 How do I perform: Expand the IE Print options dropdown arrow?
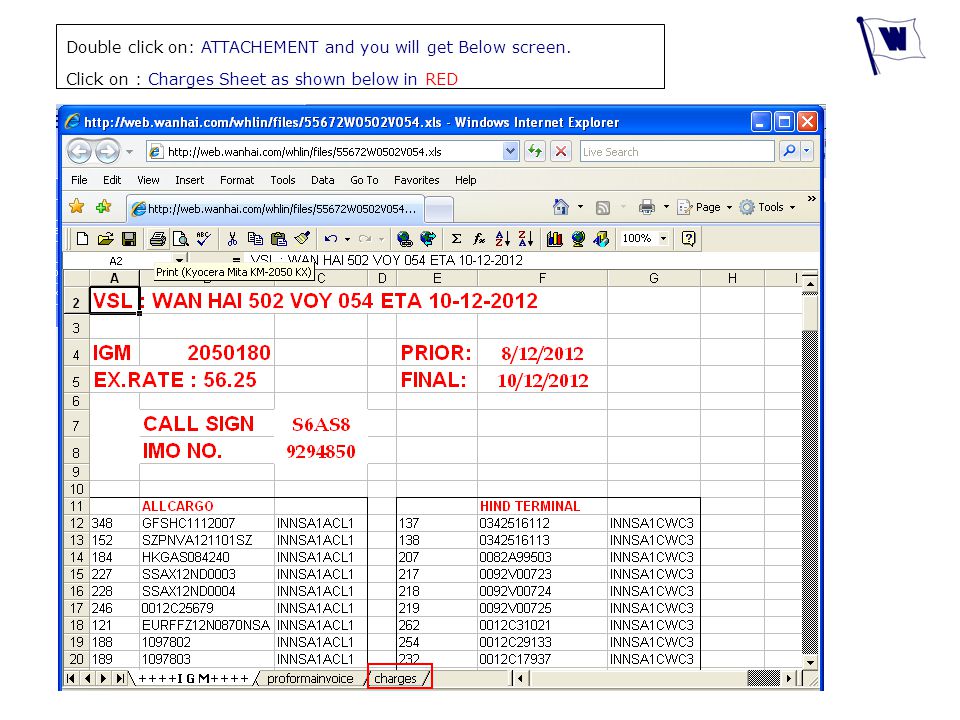(x=666, y=207)
